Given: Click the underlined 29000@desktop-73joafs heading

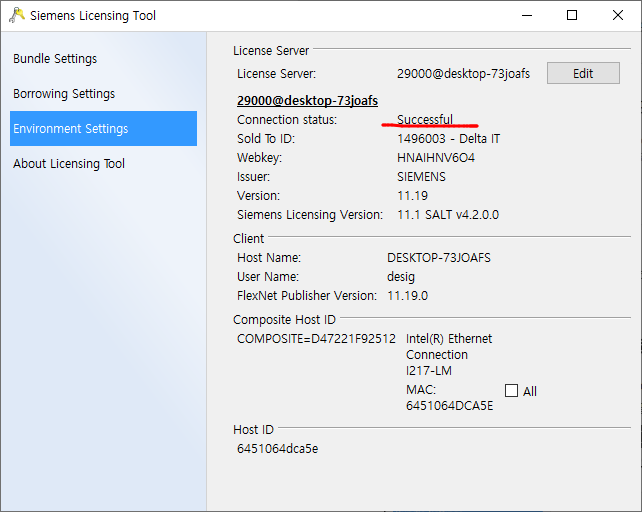Looking at the screenshot, I should pos(307,101).
